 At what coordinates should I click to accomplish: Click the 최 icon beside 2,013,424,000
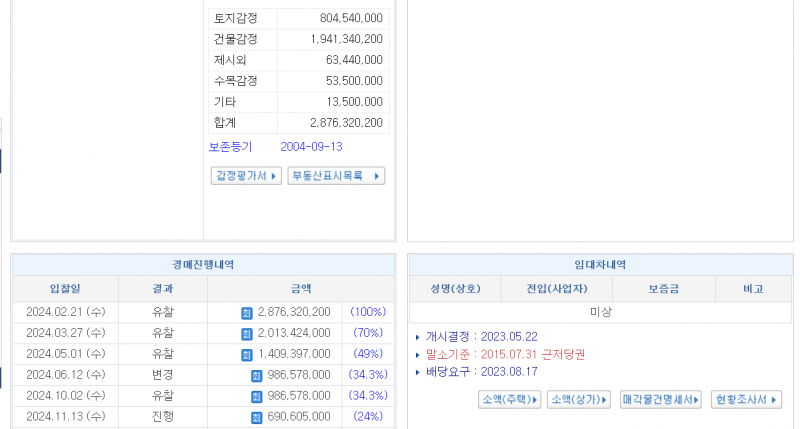(x=246, y=333)
